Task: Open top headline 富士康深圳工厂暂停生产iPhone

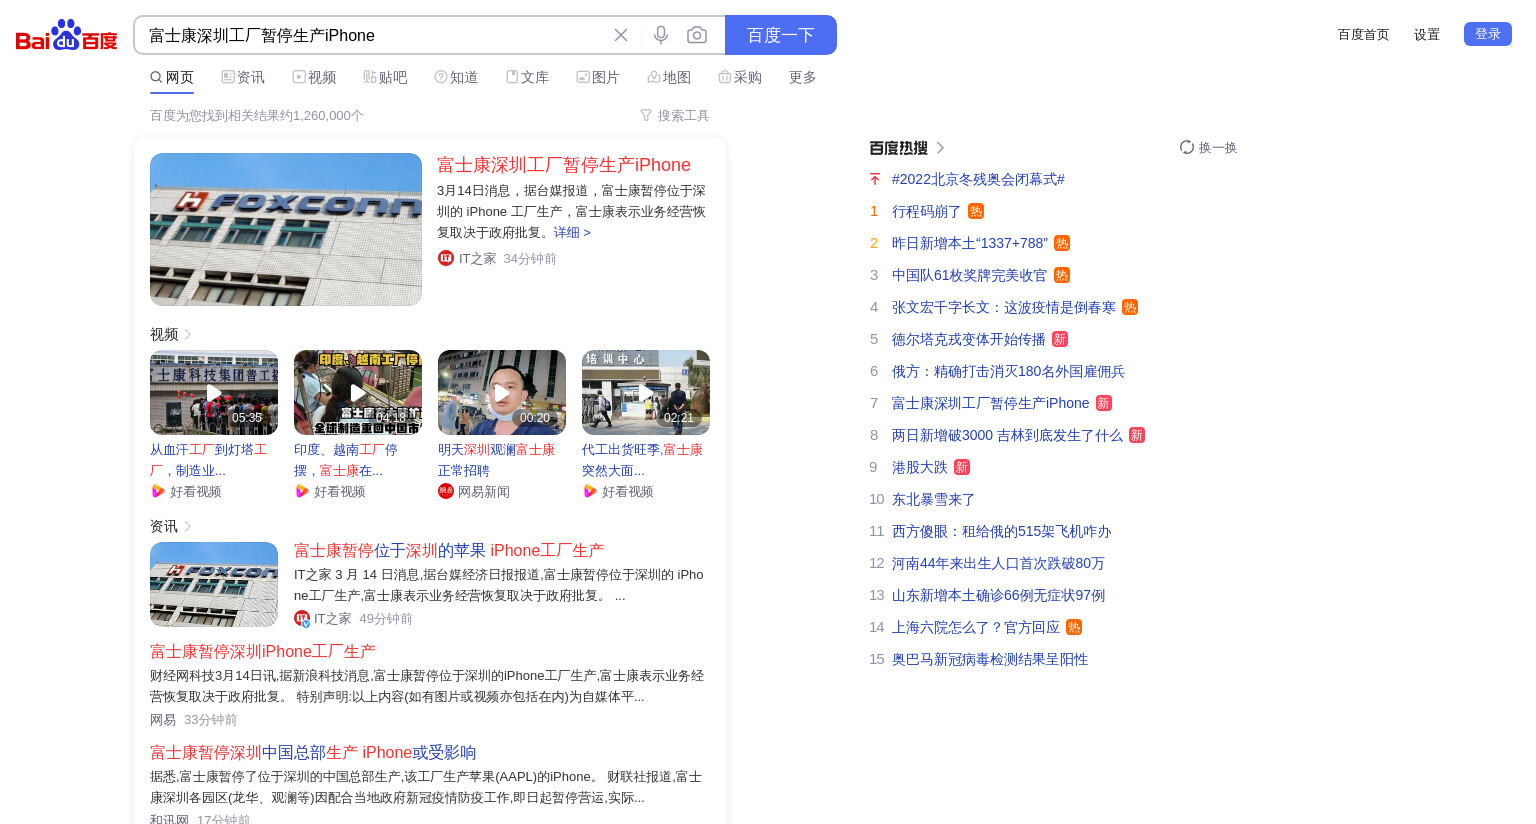Action: tap(564, 165)
